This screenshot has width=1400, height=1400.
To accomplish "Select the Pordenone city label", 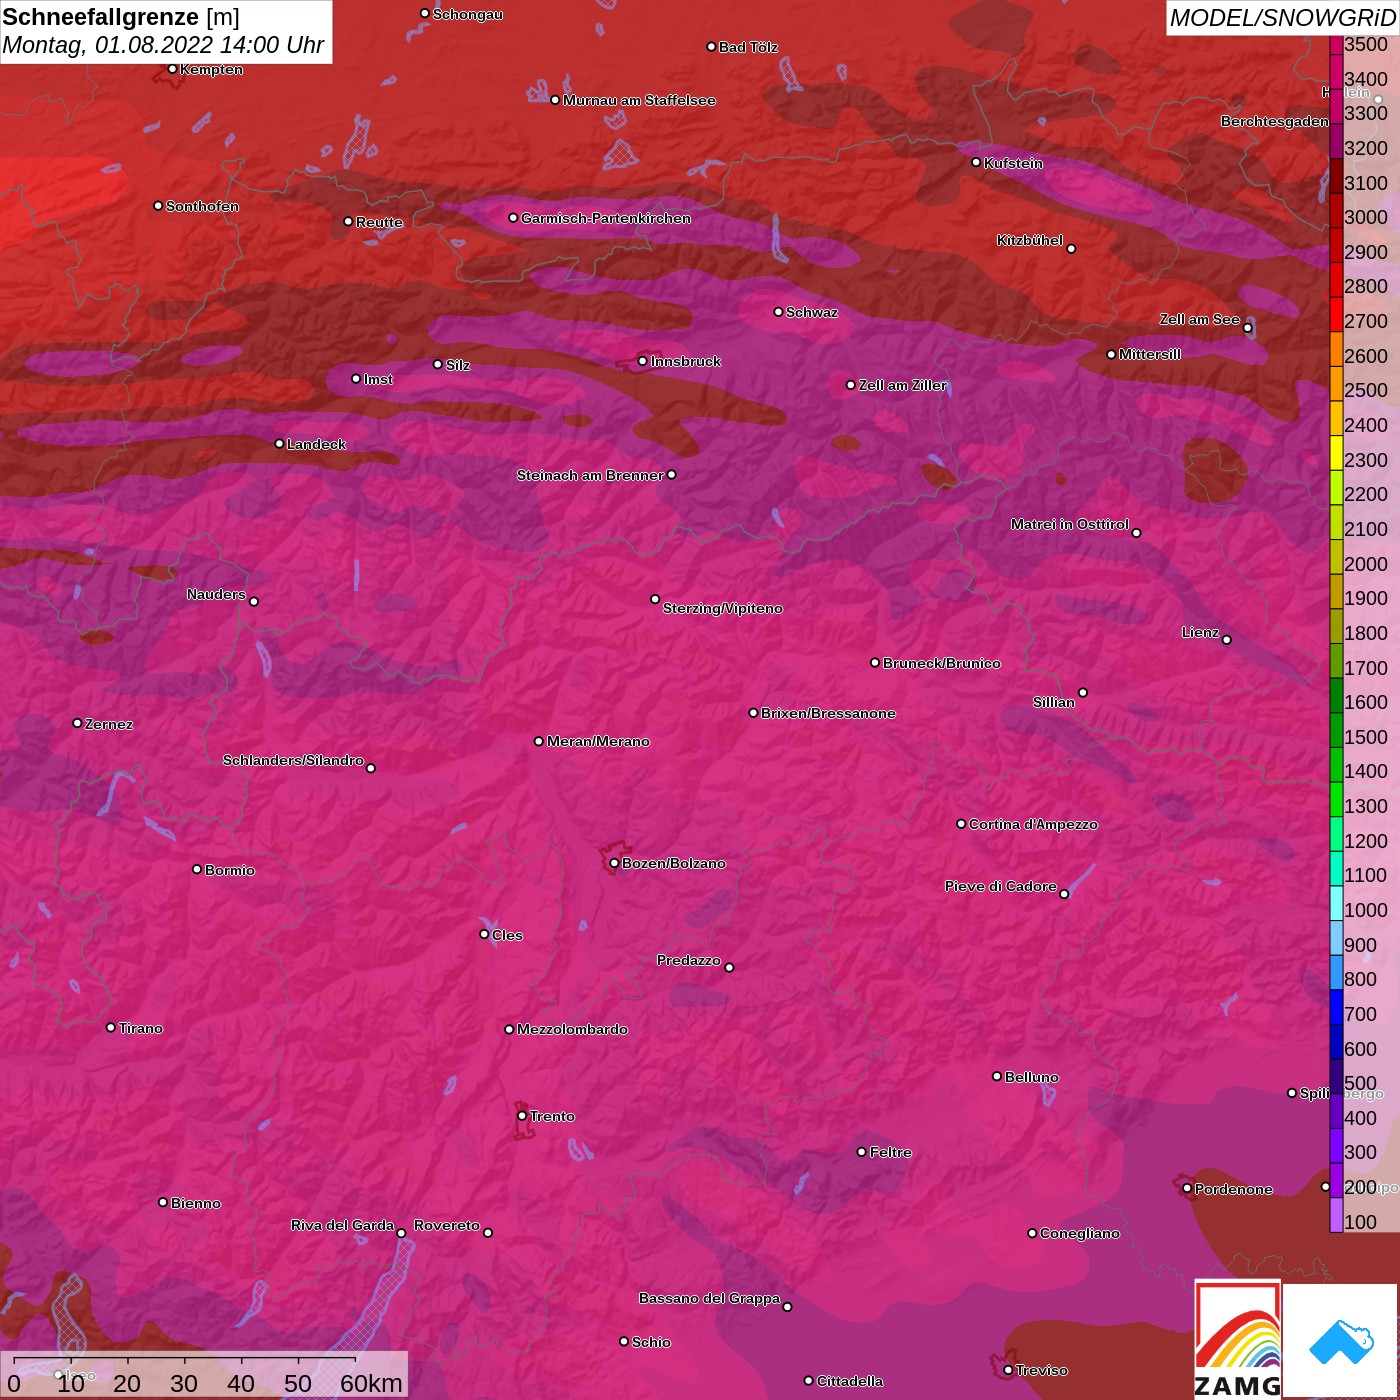I will tap(1234, 1189).
